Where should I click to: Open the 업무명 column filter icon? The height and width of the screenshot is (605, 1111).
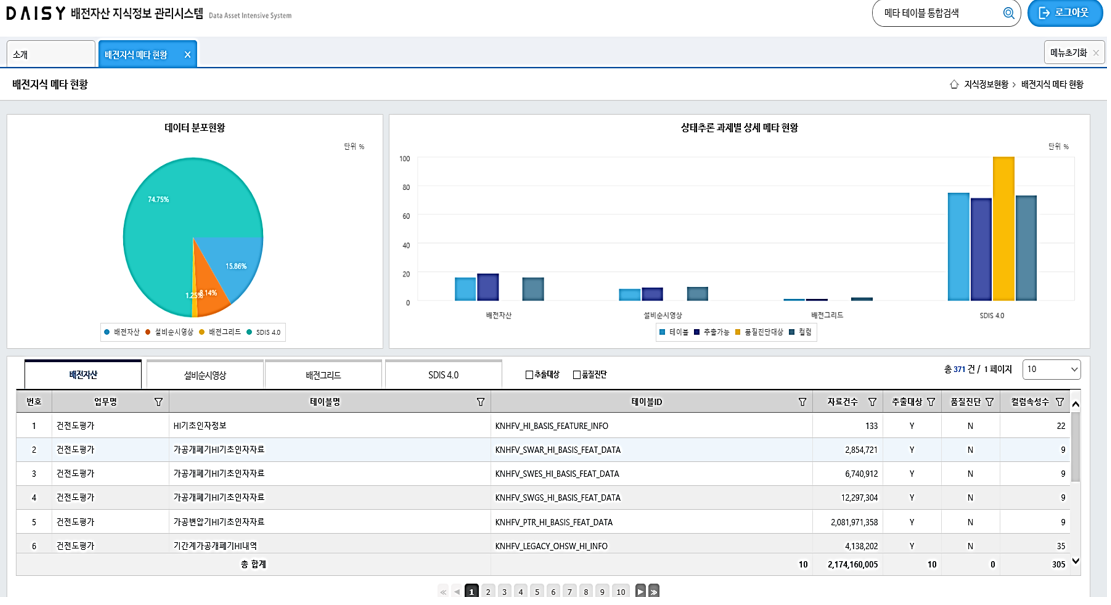158,402
